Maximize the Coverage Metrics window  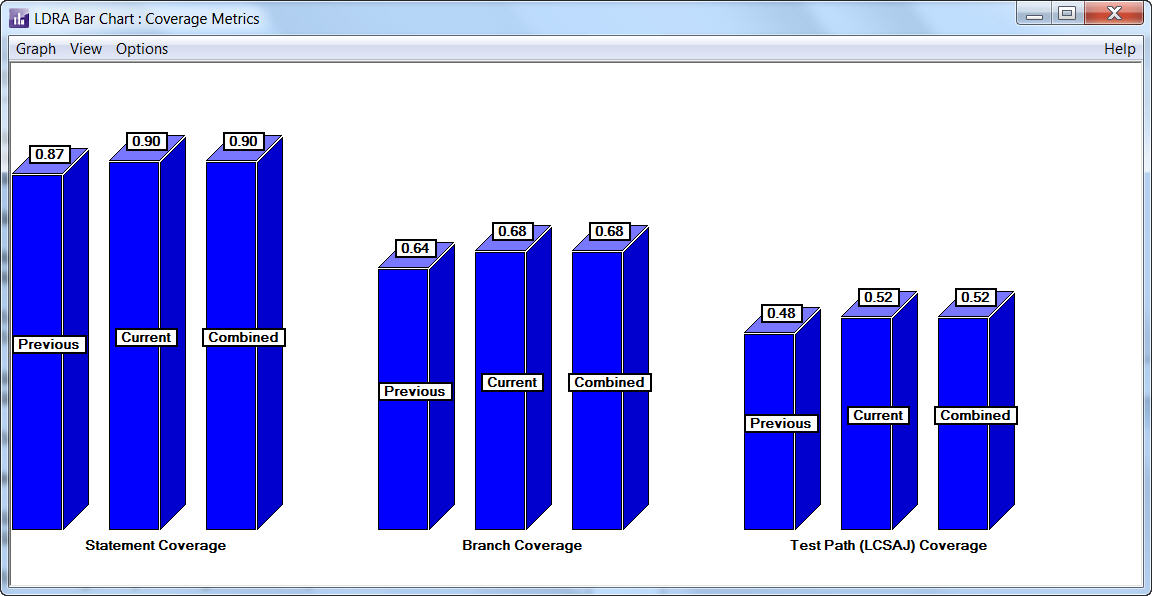point(1067,14)
